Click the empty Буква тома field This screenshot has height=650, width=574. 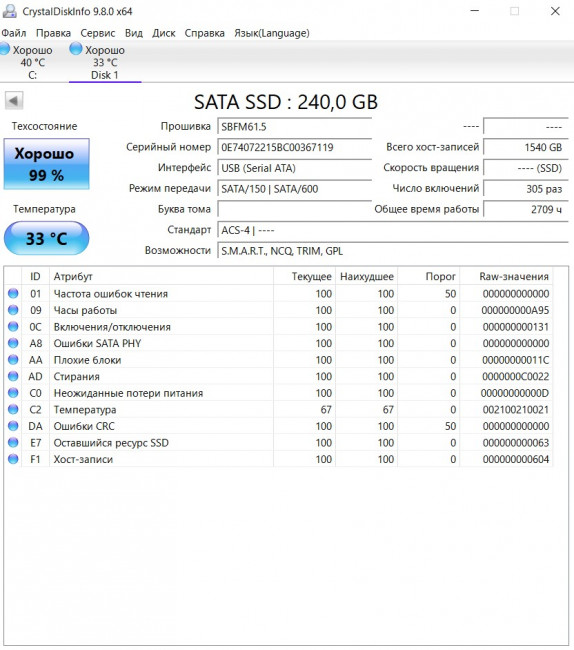(294, 209)
